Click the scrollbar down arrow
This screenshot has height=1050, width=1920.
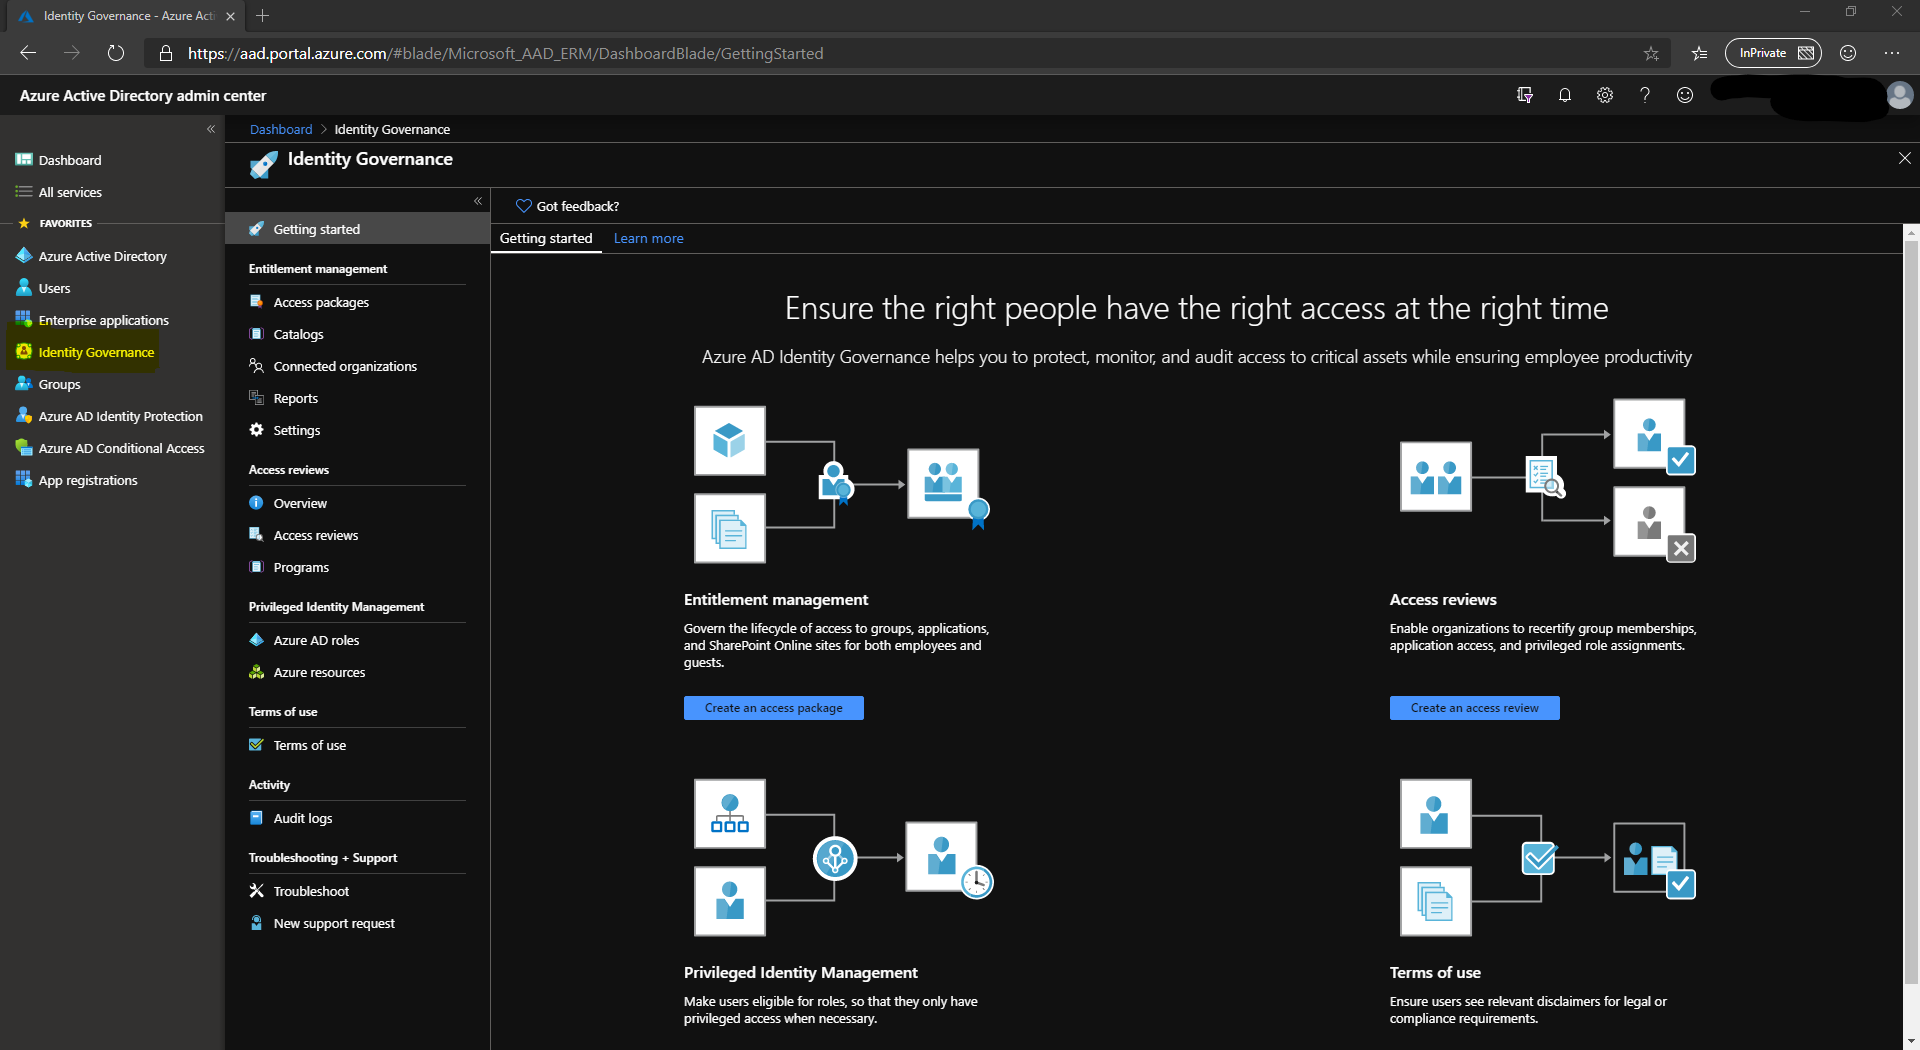click(1911, 1041)
